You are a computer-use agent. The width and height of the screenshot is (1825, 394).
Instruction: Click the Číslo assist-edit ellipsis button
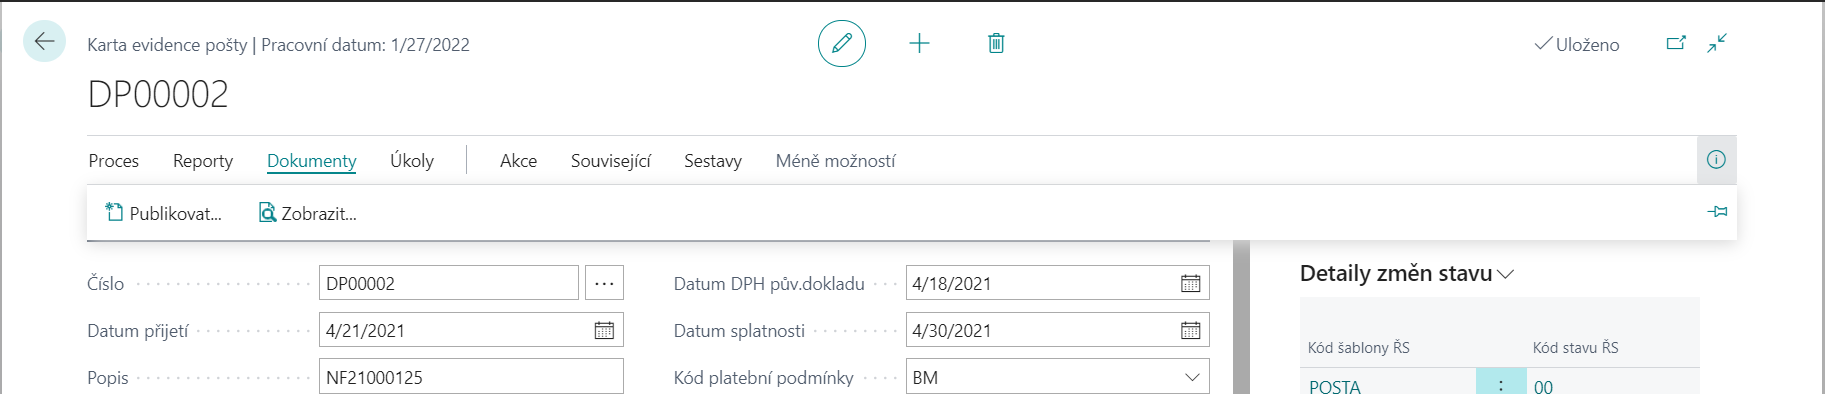click(604, 283)
